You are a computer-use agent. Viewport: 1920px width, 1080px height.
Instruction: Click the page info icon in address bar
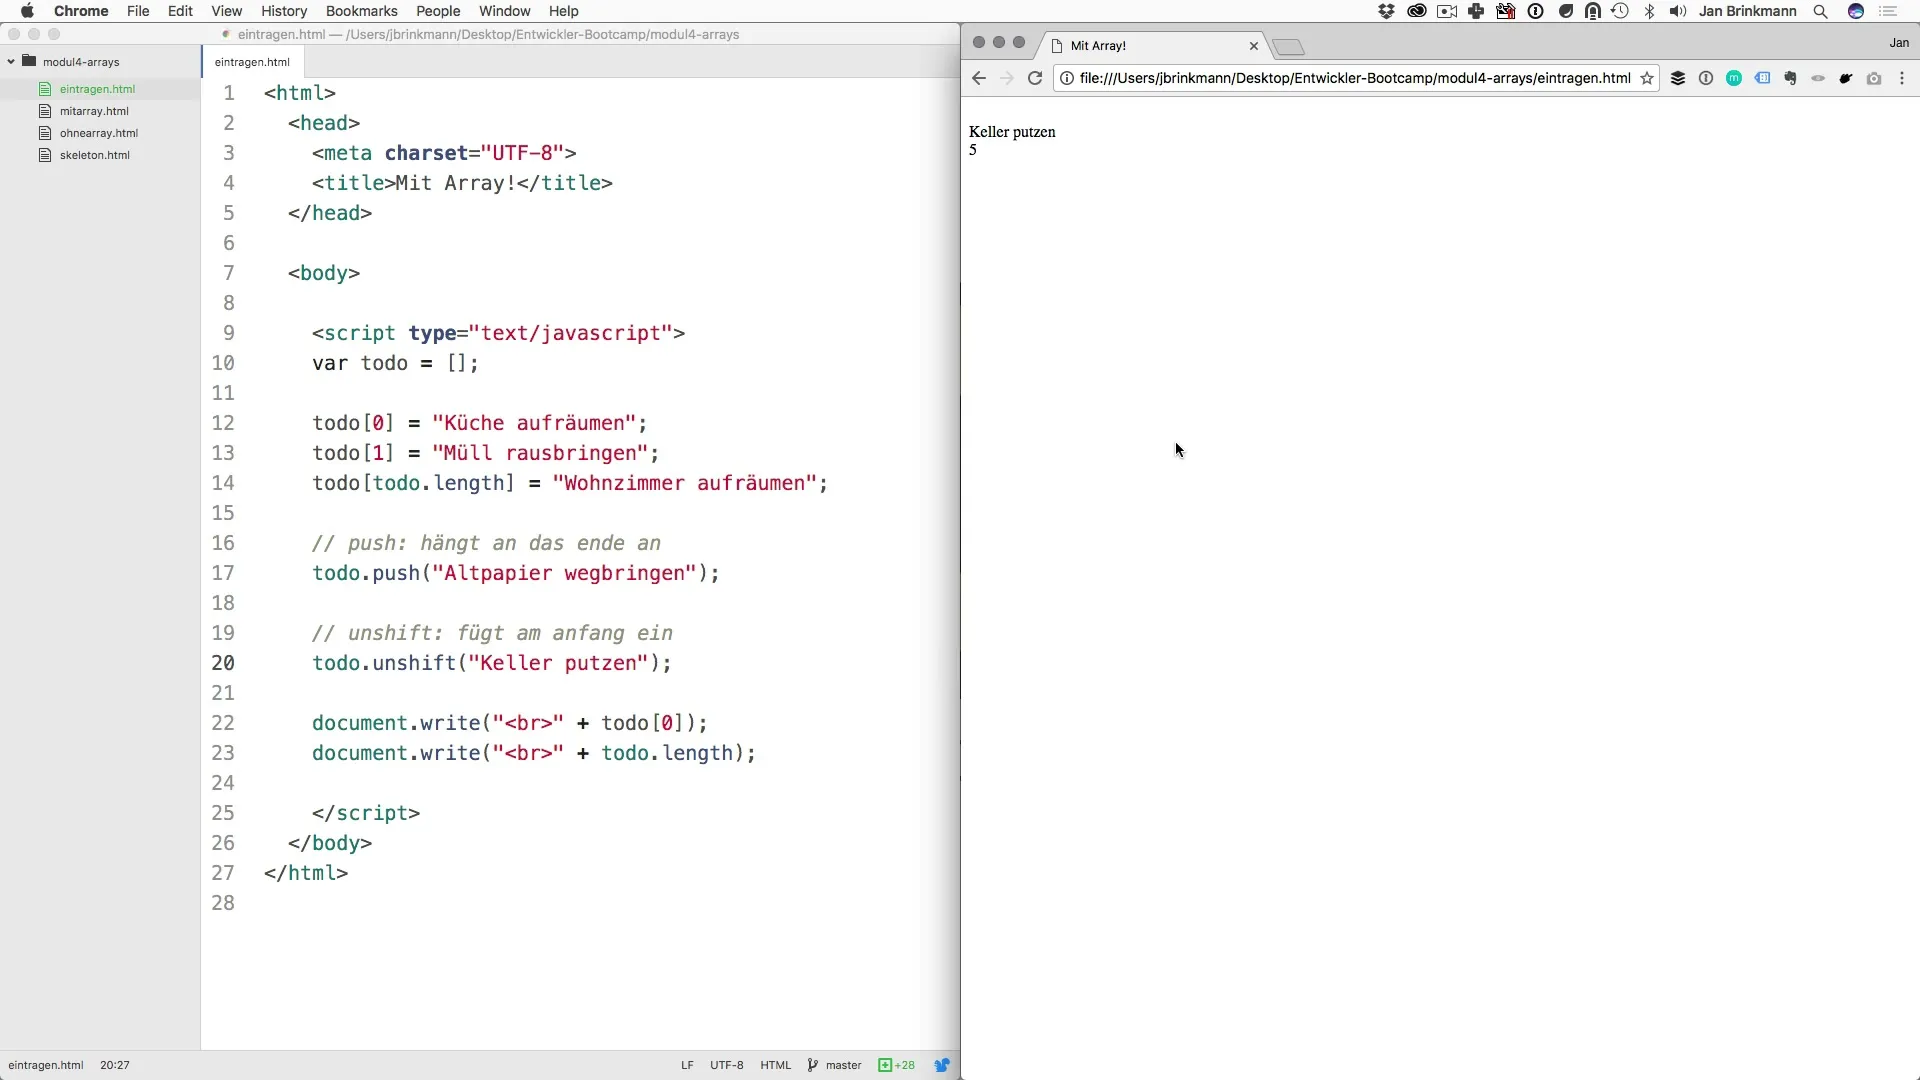[1067, 78]
